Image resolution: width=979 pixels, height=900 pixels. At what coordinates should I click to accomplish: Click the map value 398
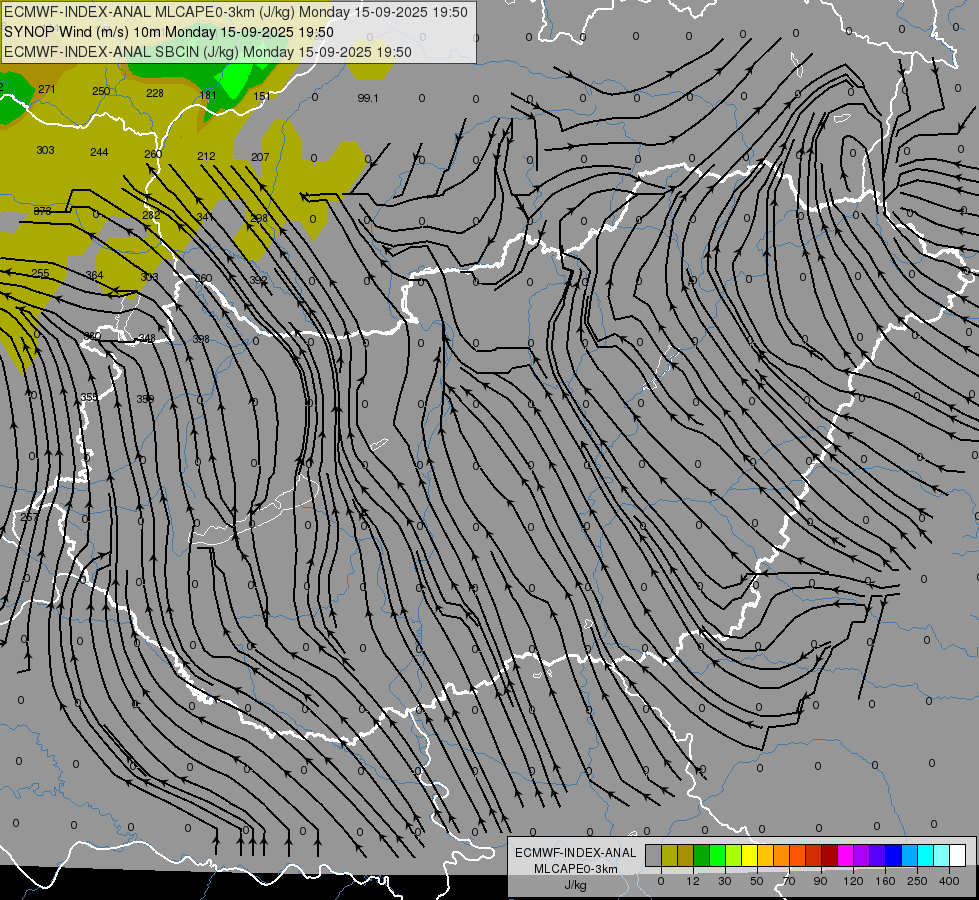point(201,339)
